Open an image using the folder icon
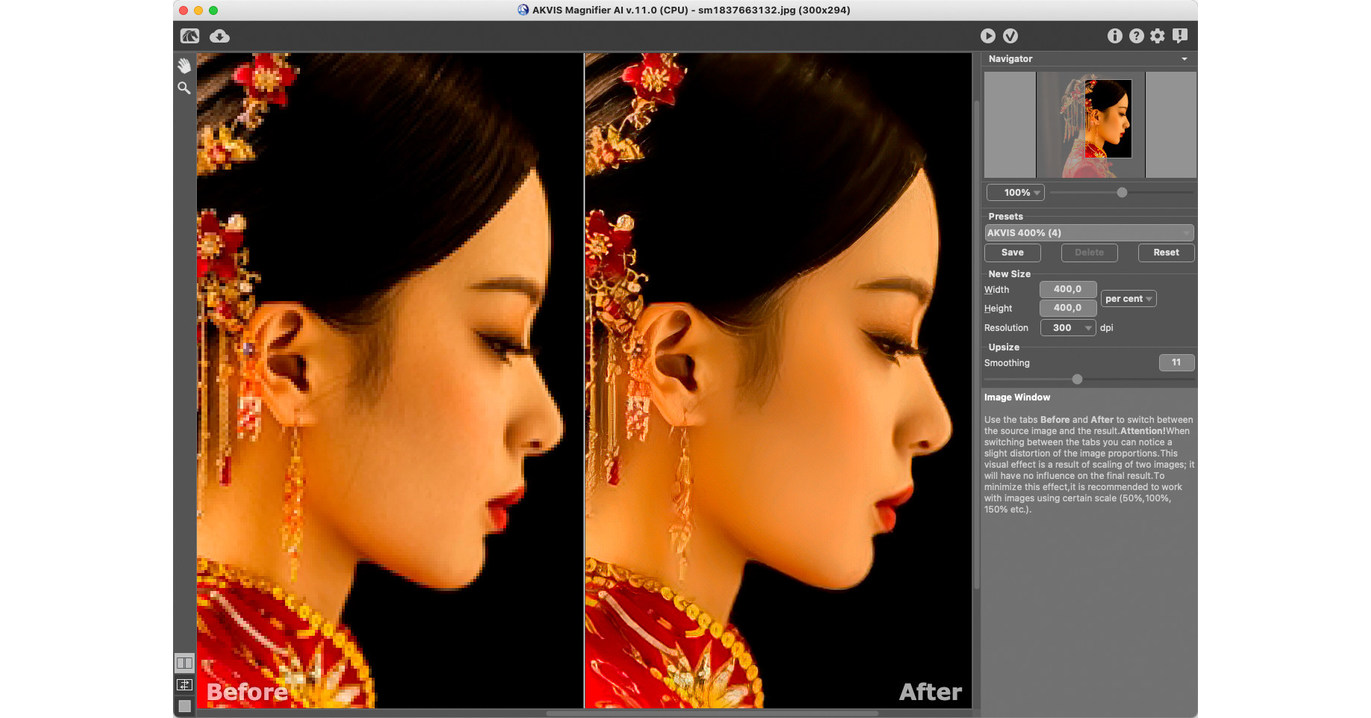1371x718 pixels. tap(189, 35)
